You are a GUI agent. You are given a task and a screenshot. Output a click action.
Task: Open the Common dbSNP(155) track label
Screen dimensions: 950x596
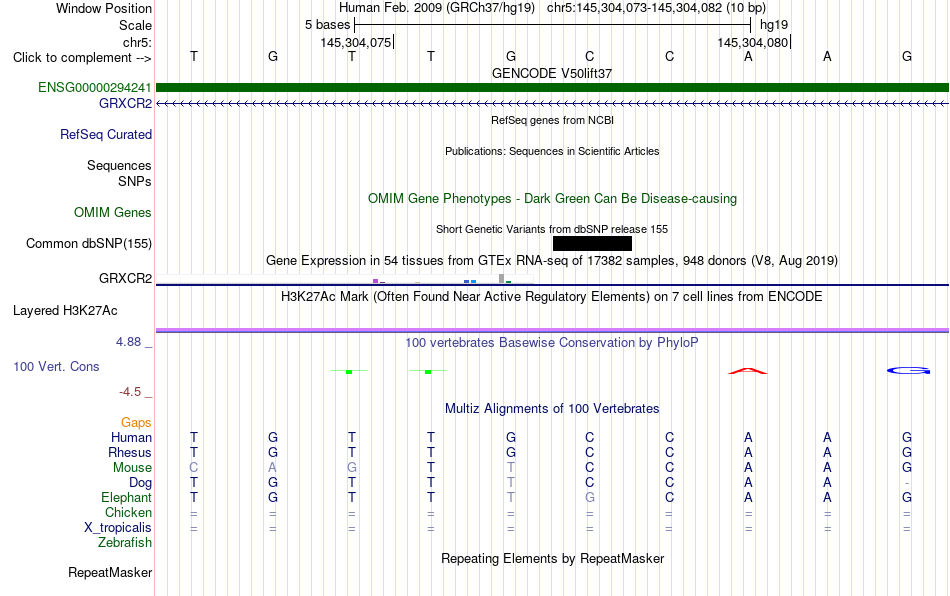[x=89, y=243]
